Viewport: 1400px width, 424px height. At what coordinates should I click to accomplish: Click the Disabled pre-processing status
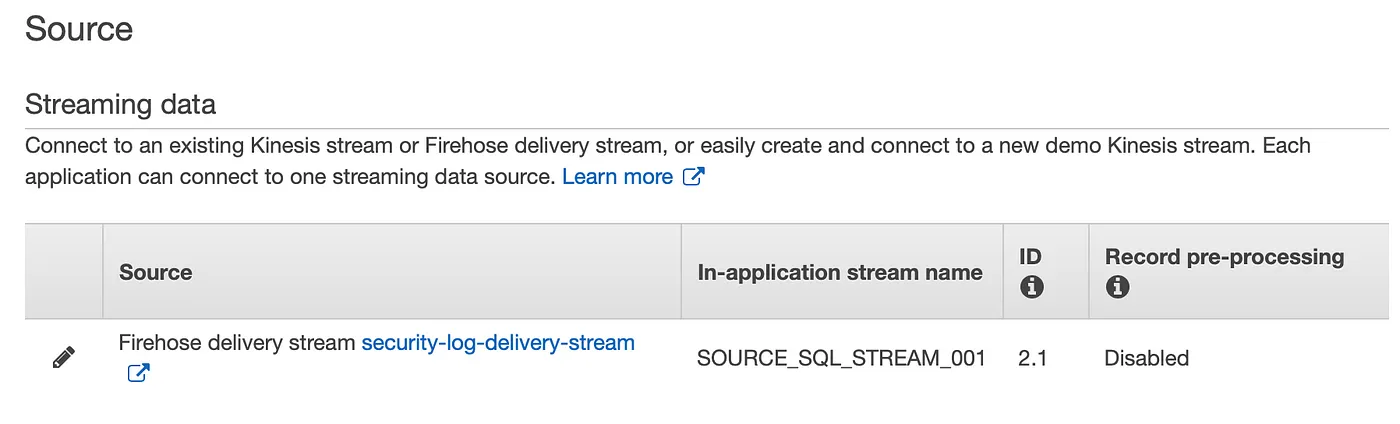click(1146, 358)
